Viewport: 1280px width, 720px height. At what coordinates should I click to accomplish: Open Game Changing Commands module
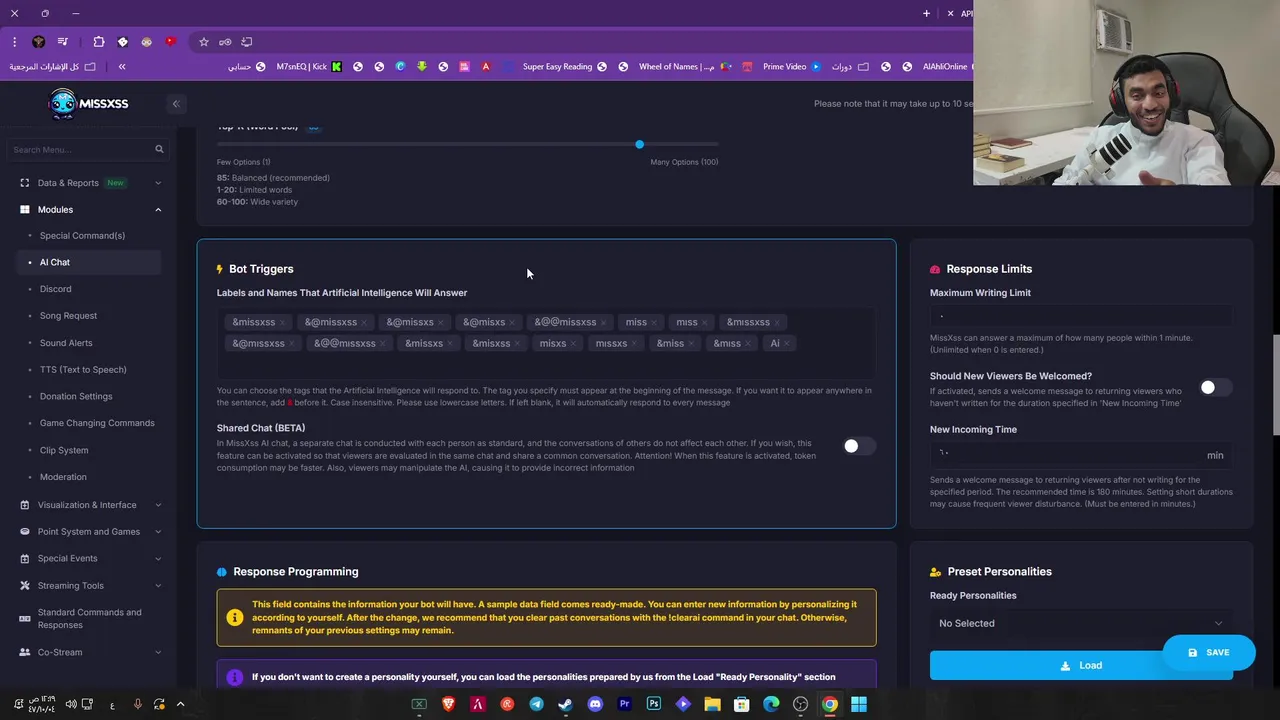[97, 423]
